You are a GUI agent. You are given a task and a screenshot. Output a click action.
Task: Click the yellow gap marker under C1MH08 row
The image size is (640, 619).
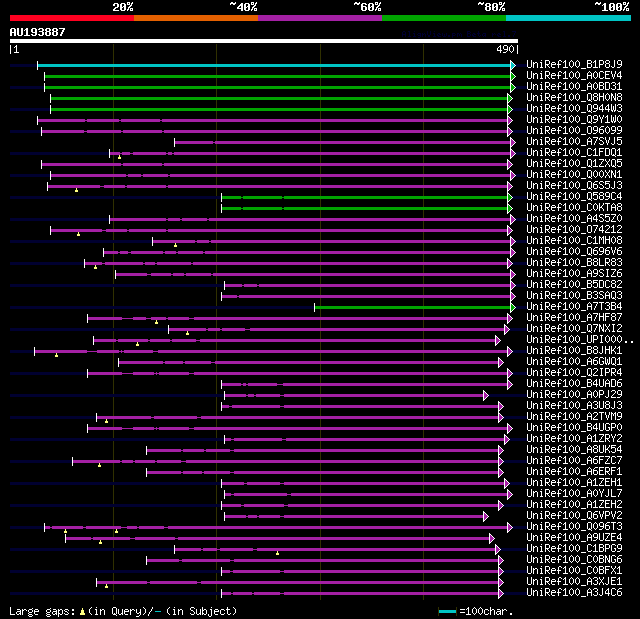(x=176, y=245)
